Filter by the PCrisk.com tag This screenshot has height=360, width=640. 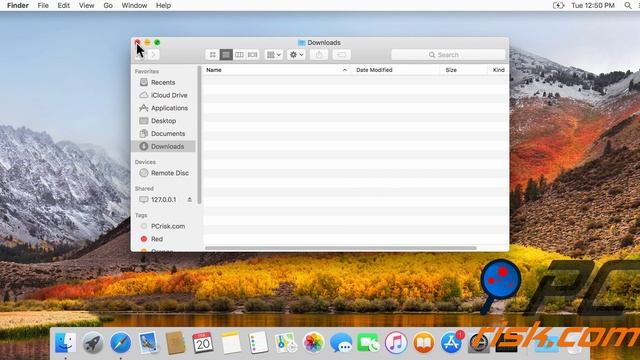point(163,226)
